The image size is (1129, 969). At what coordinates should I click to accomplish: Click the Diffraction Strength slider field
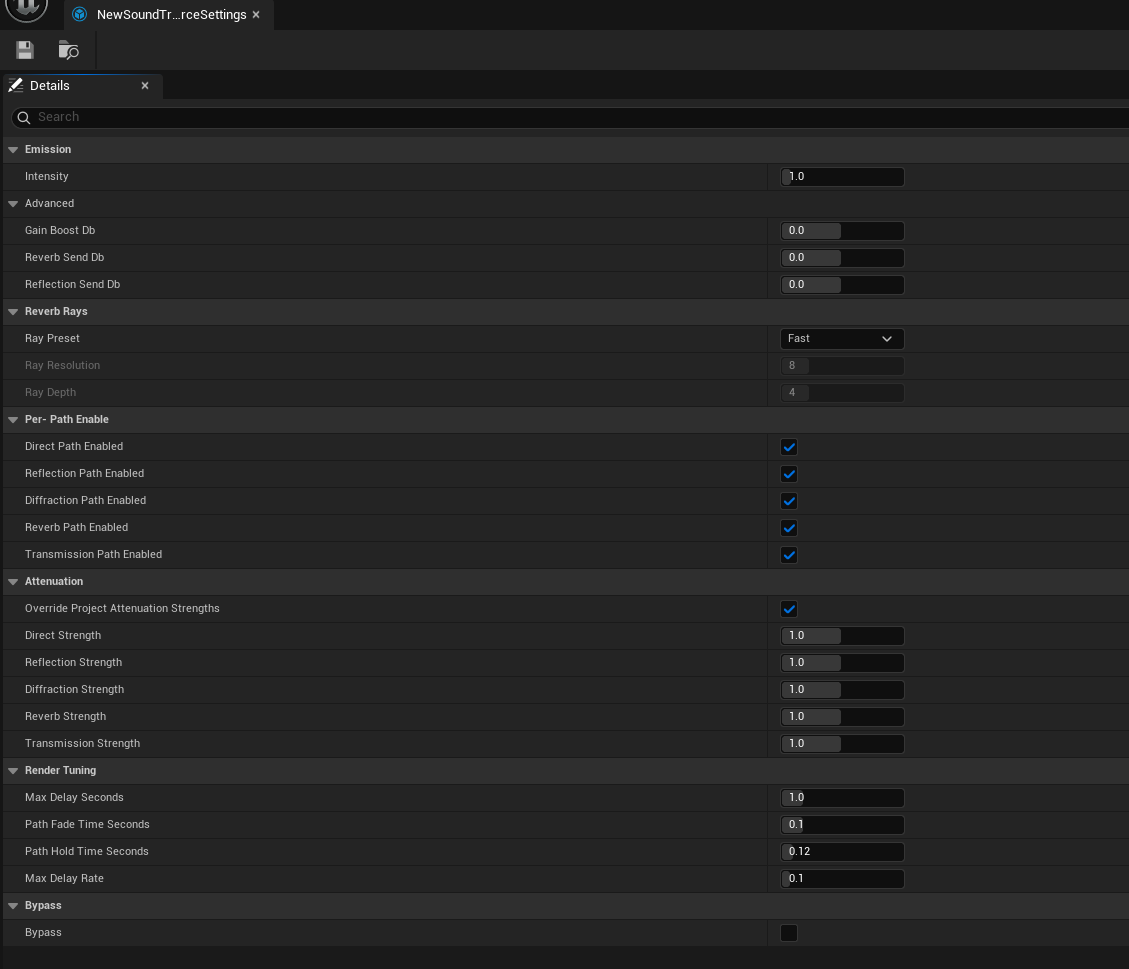coord(842,690)
